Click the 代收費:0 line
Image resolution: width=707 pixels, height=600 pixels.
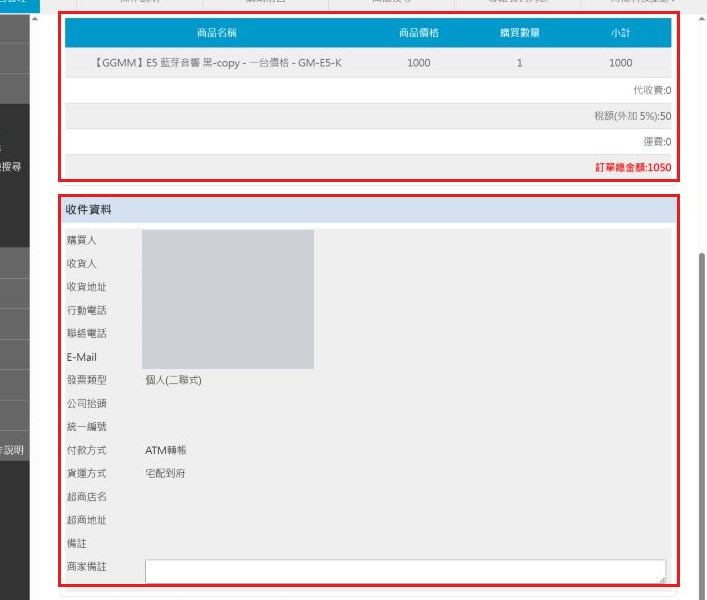point(652,90)
